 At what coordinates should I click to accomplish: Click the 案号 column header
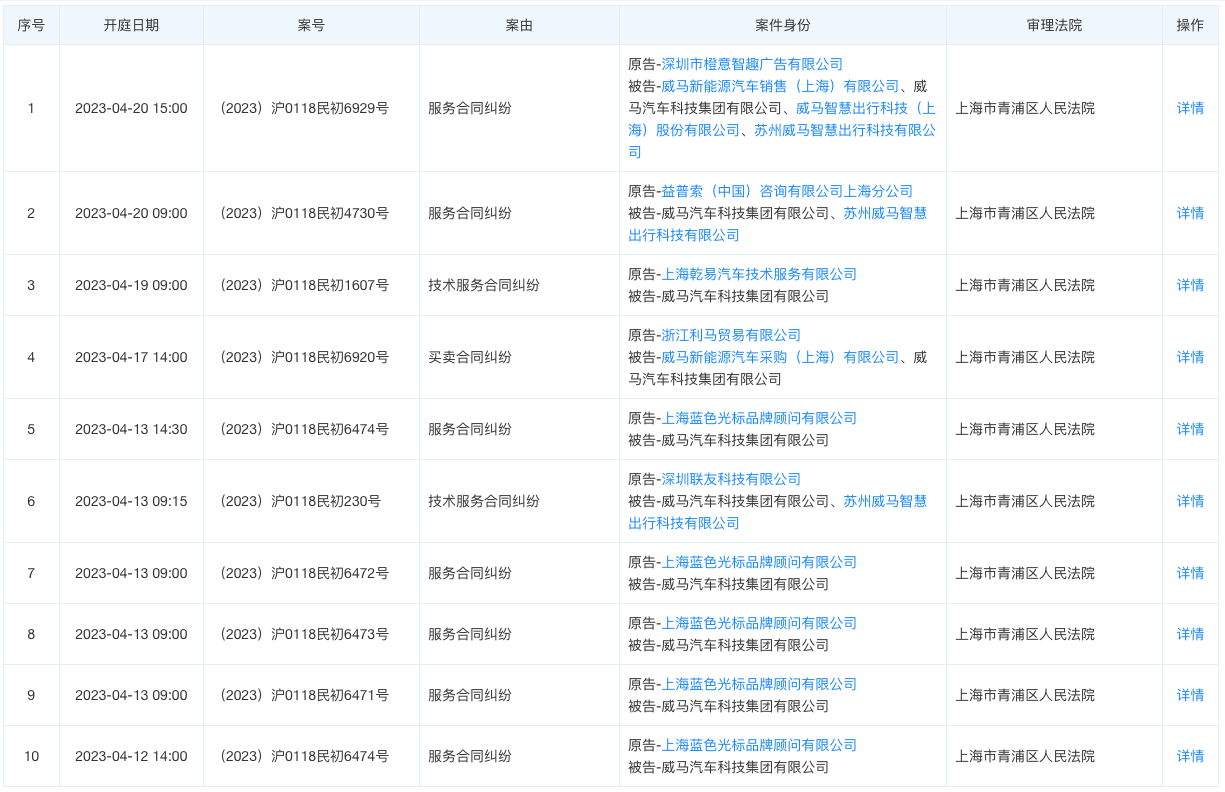coord(311,26)
